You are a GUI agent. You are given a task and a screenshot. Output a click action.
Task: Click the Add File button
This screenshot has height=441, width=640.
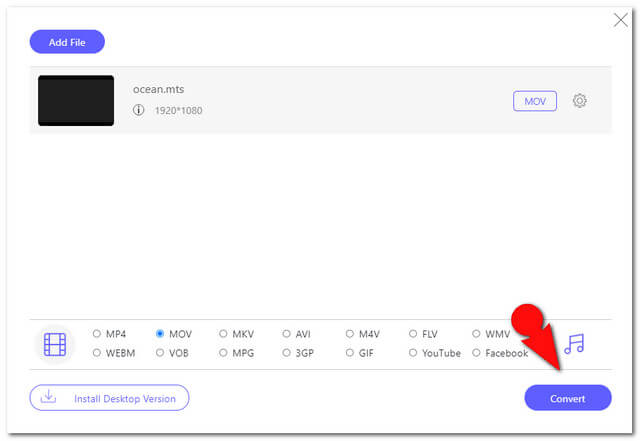[67, 42]
